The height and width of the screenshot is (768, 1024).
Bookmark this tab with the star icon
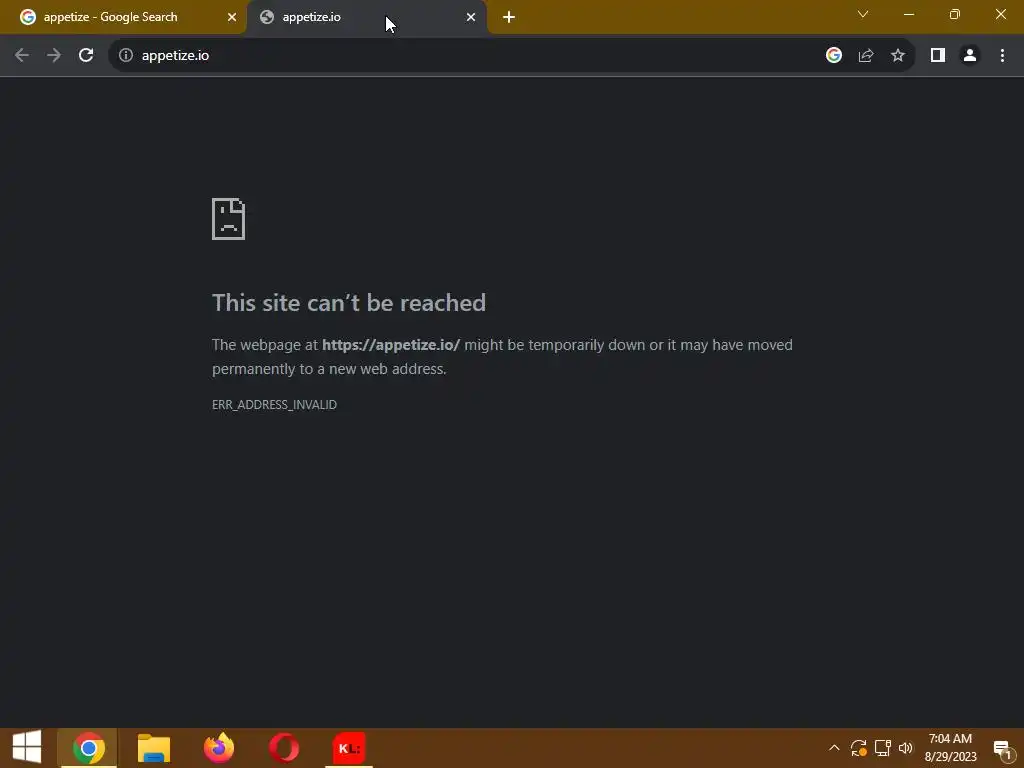tap(898, 56)
